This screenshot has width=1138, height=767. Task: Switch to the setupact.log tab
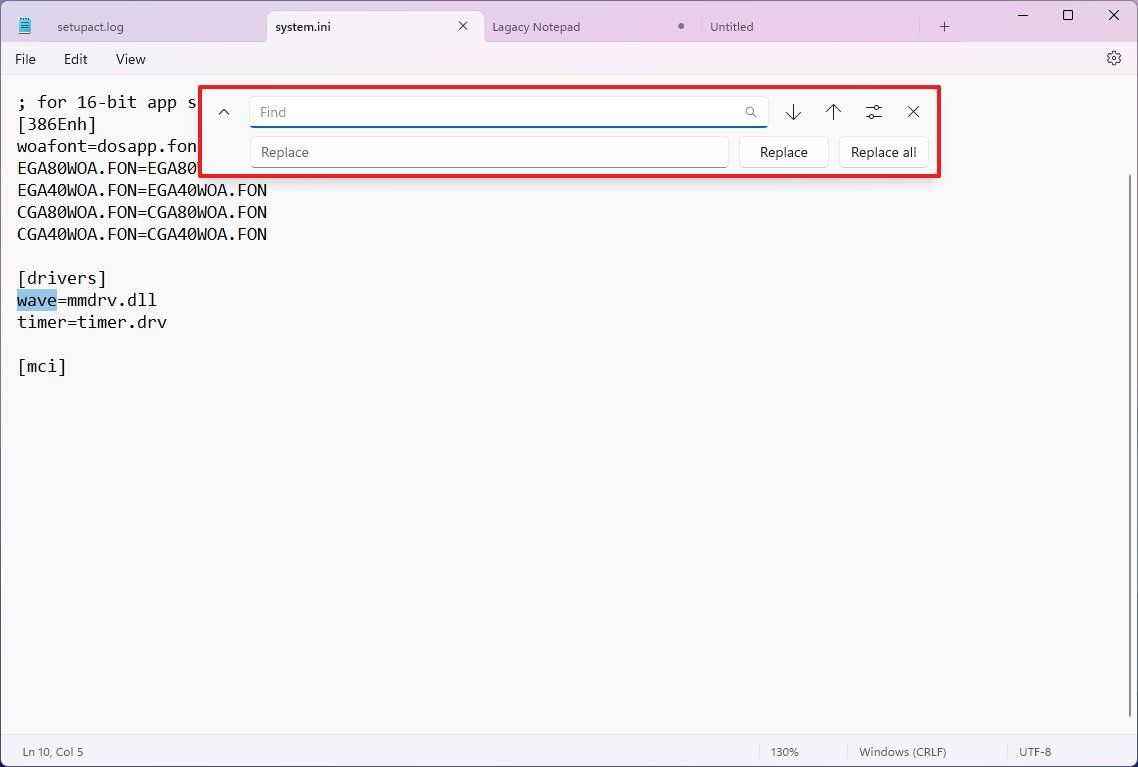pos(91,26)
